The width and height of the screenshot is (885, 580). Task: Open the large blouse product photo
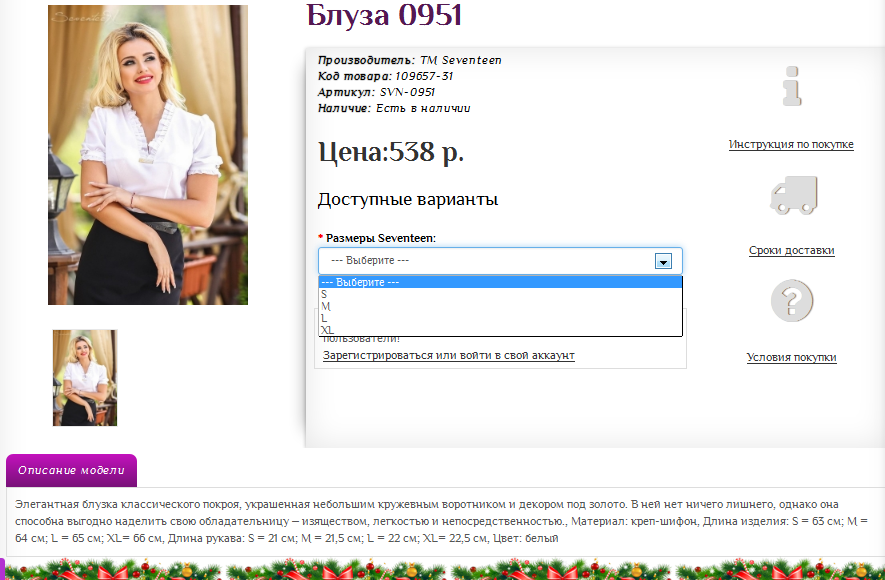[148, 155]
